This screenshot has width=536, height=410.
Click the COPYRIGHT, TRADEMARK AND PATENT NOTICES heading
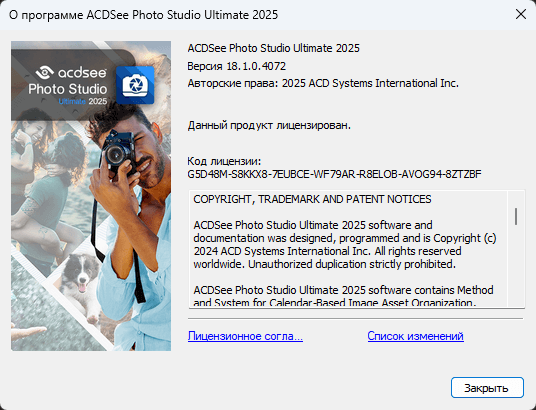point(312,199)
